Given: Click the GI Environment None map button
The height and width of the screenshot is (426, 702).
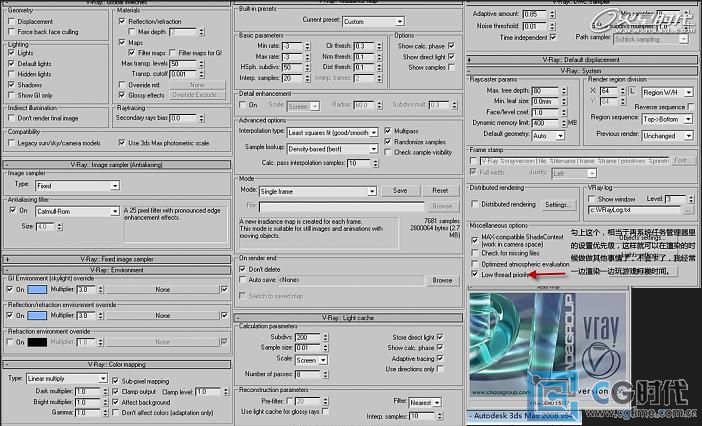Looking at the screenshot, I should (x=163, y=290).
